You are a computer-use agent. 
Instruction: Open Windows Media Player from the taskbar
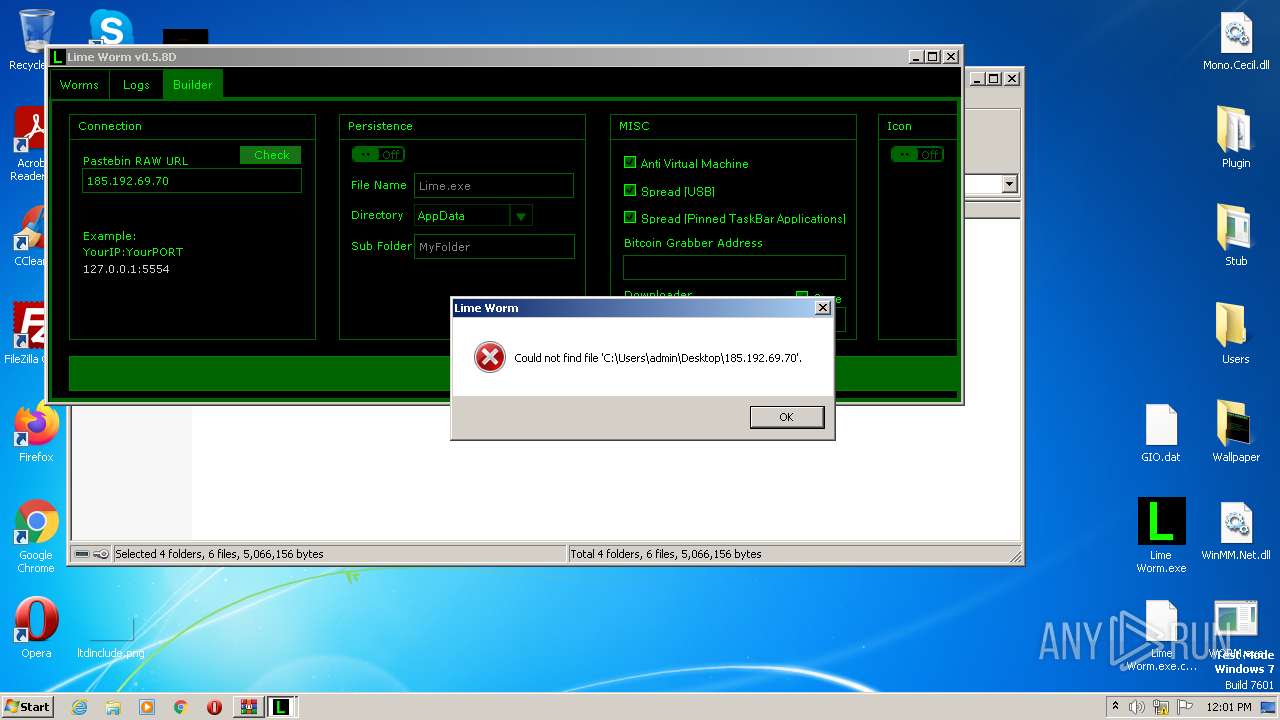pos(147,707)
